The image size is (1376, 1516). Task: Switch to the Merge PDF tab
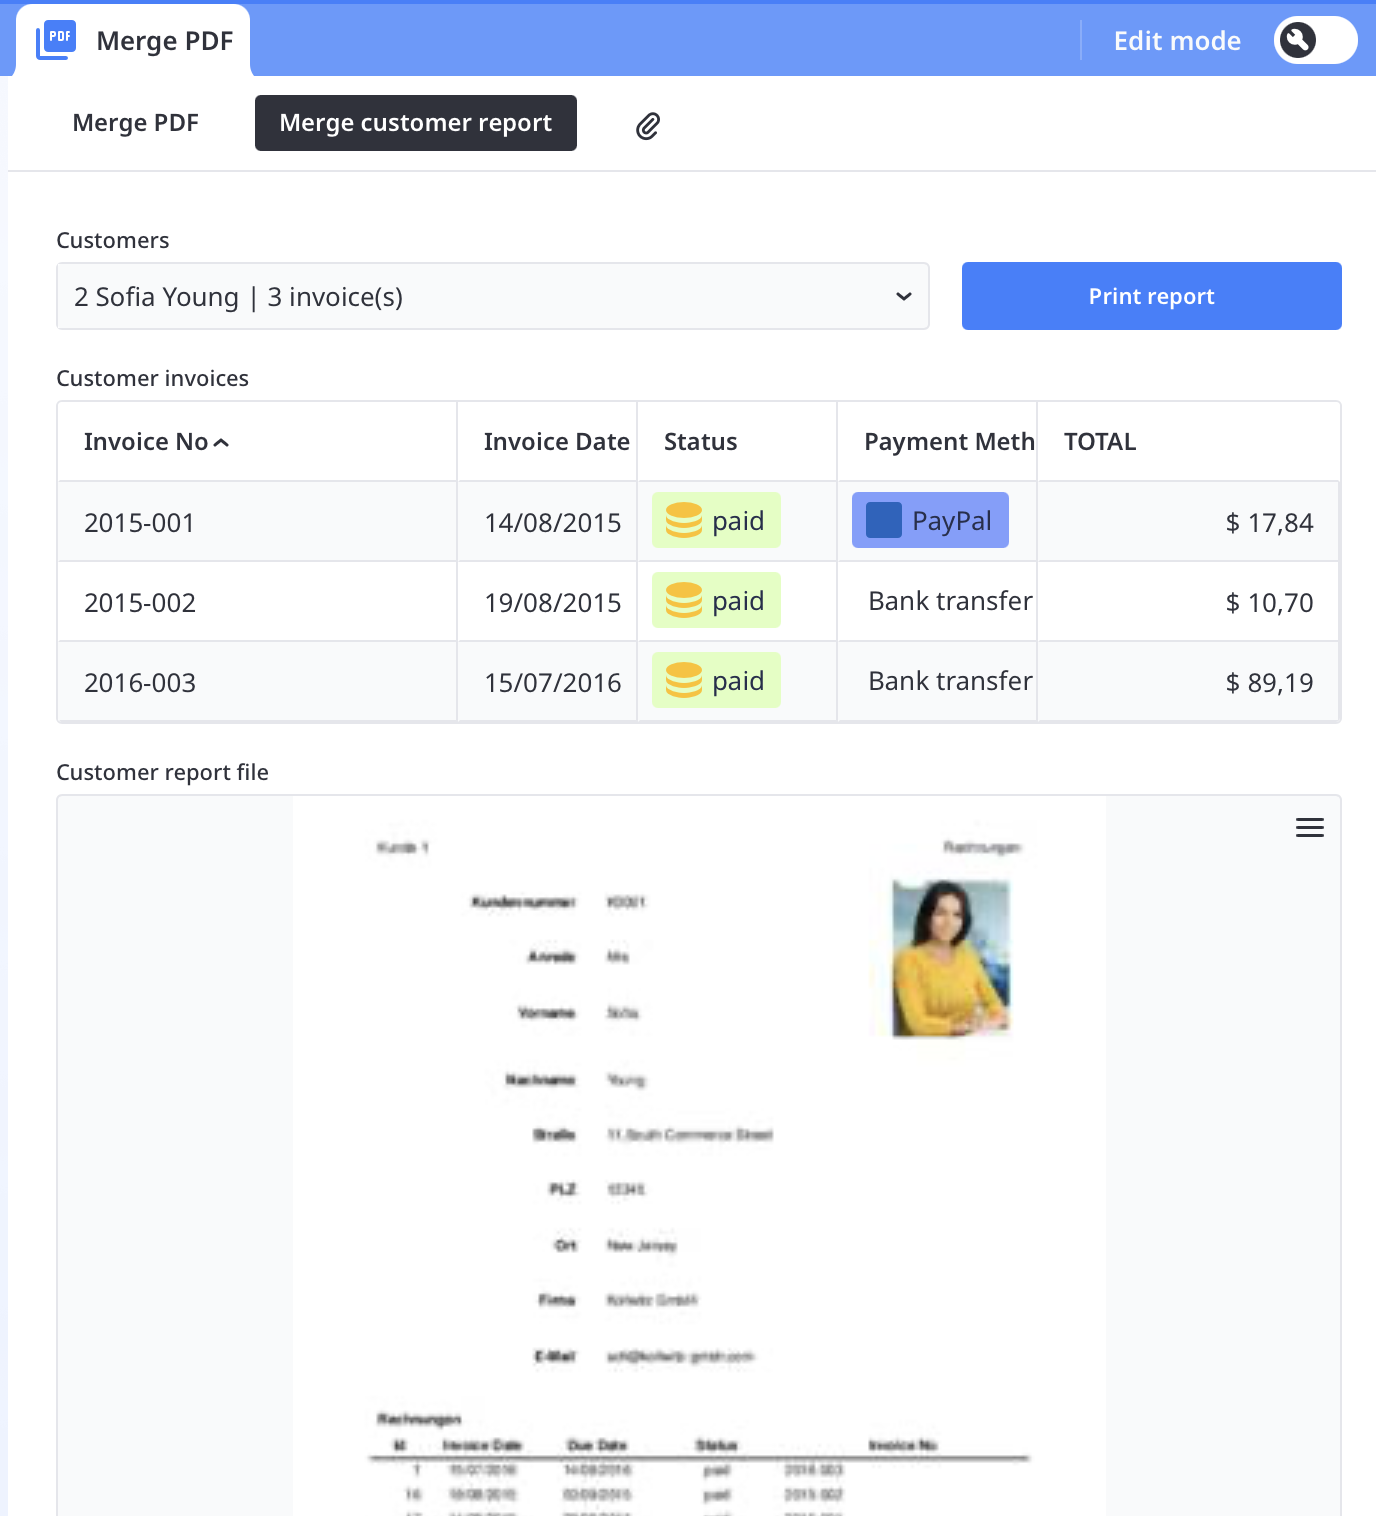click(x=136, y=123)
